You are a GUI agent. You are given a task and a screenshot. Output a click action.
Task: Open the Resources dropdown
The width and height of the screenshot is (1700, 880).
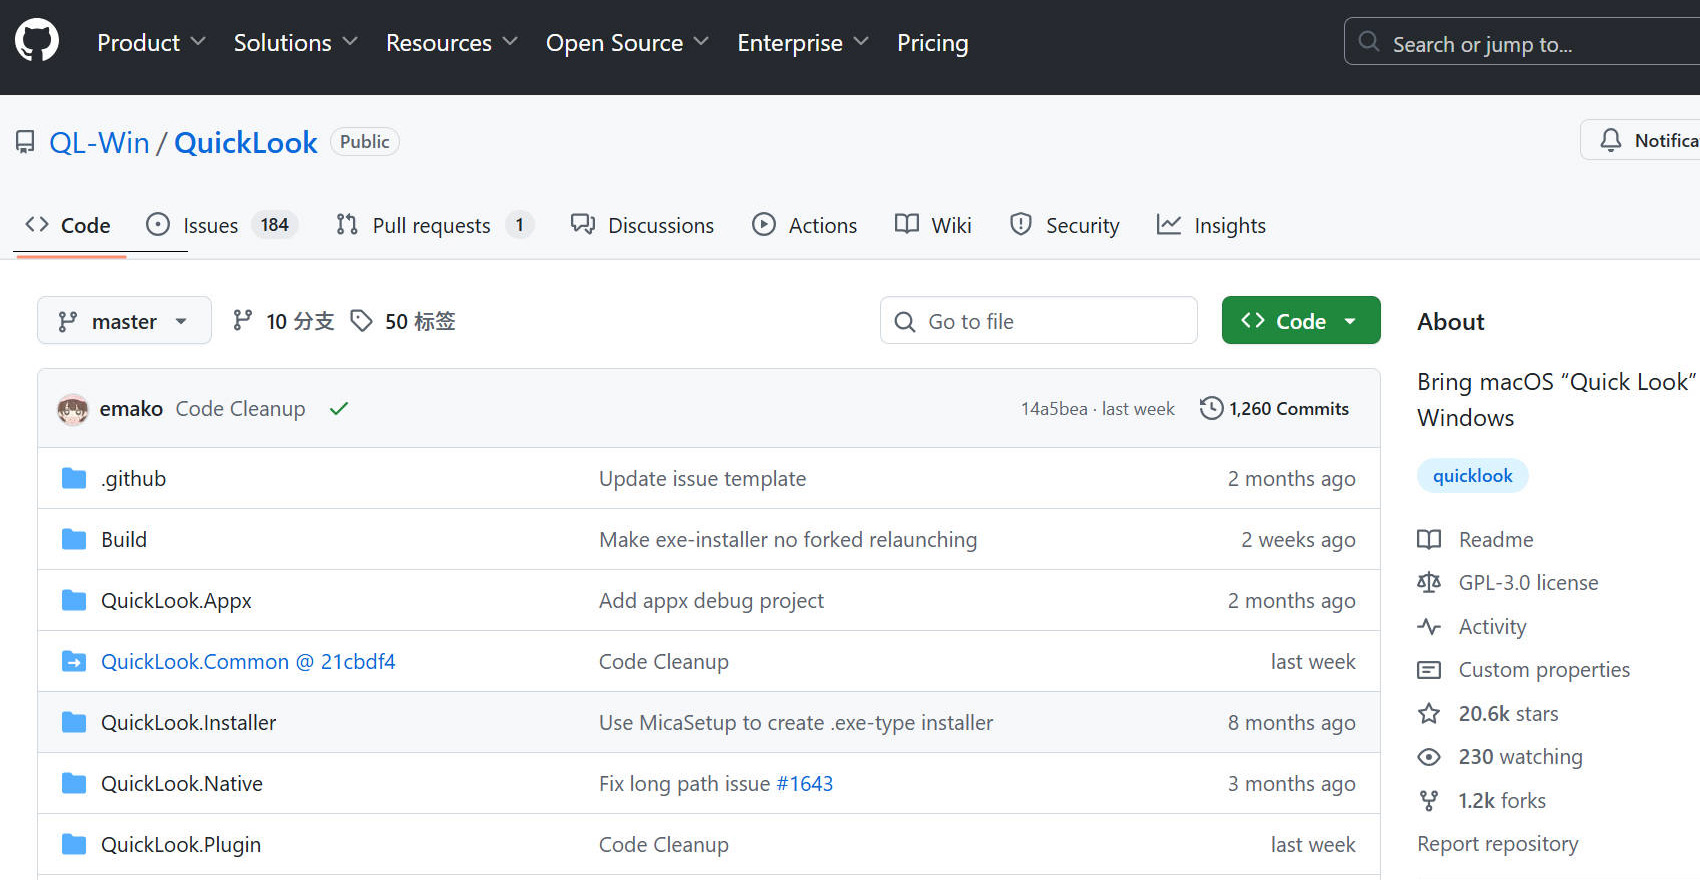click(x=452, y=43)
